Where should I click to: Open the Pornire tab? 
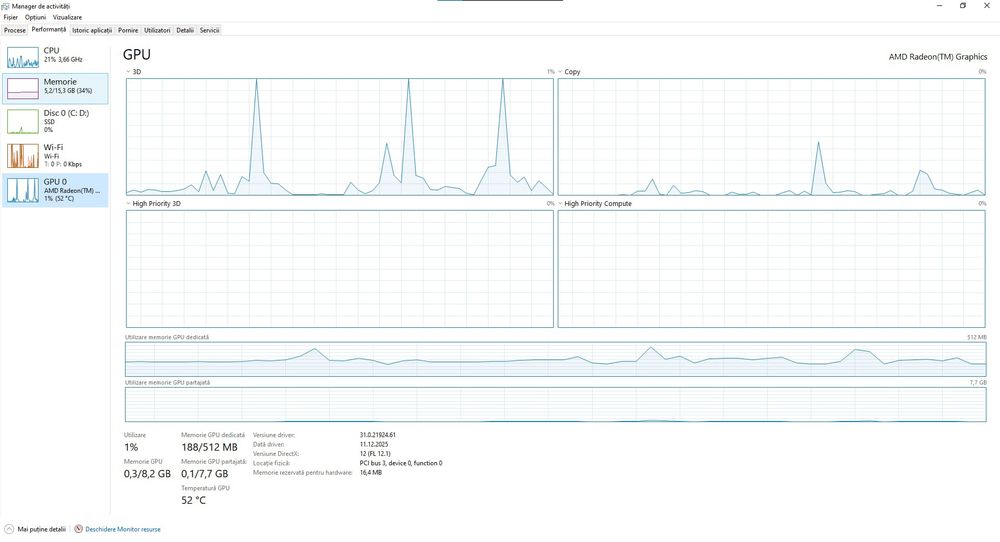(x=128, y=30)
